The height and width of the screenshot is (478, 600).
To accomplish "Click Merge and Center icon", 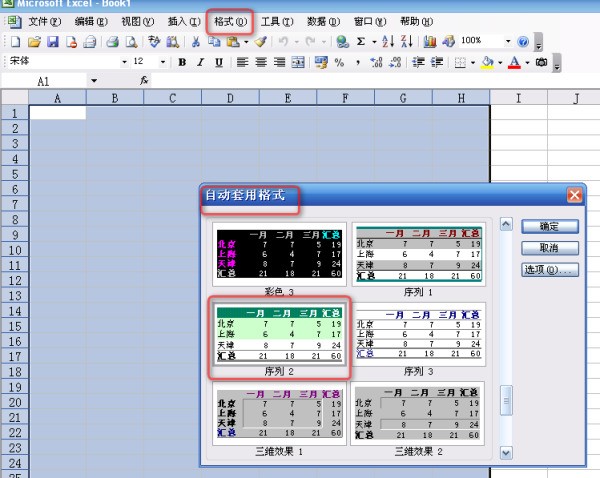I will point(298,62).
